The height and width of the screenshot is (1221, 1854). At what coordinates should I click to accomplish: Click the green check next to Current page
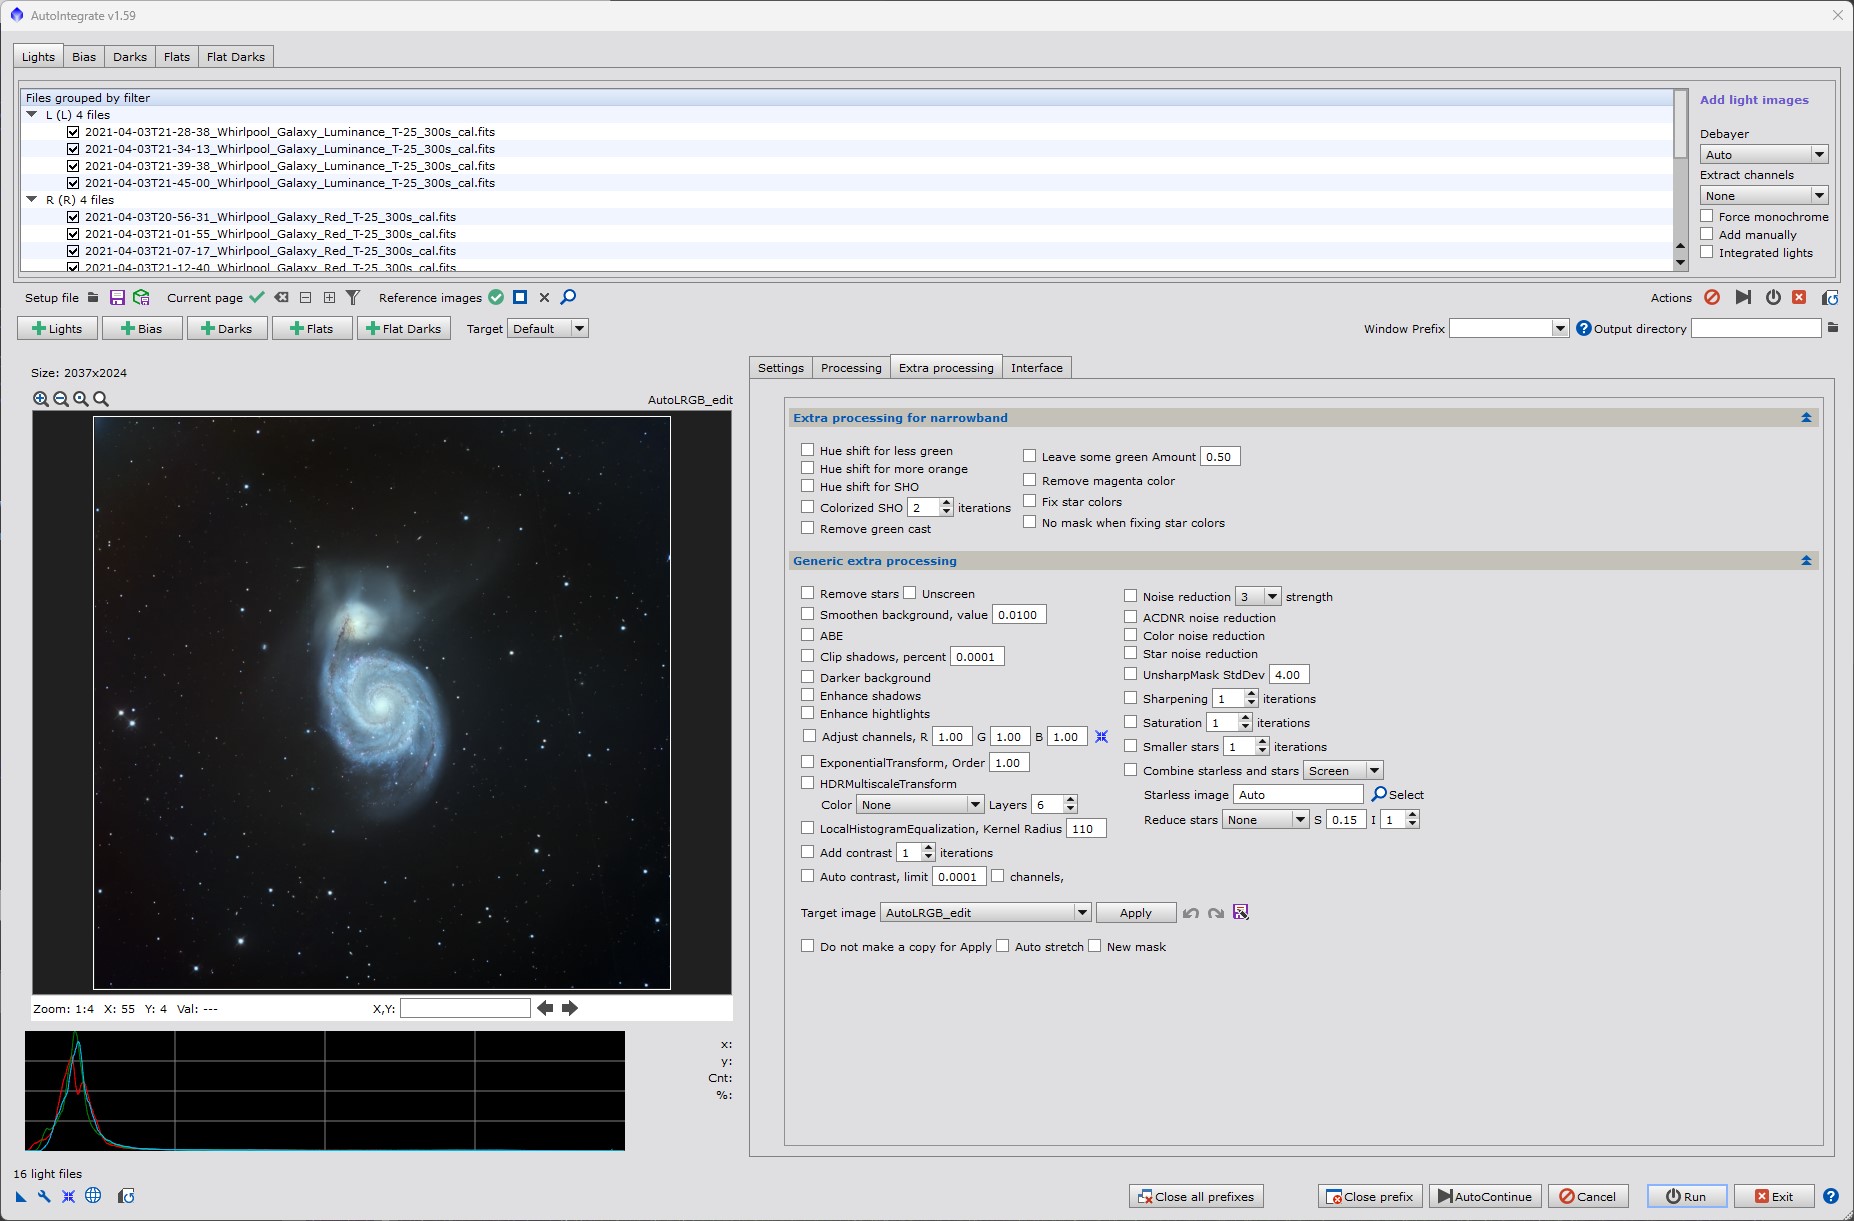[257, 297]
